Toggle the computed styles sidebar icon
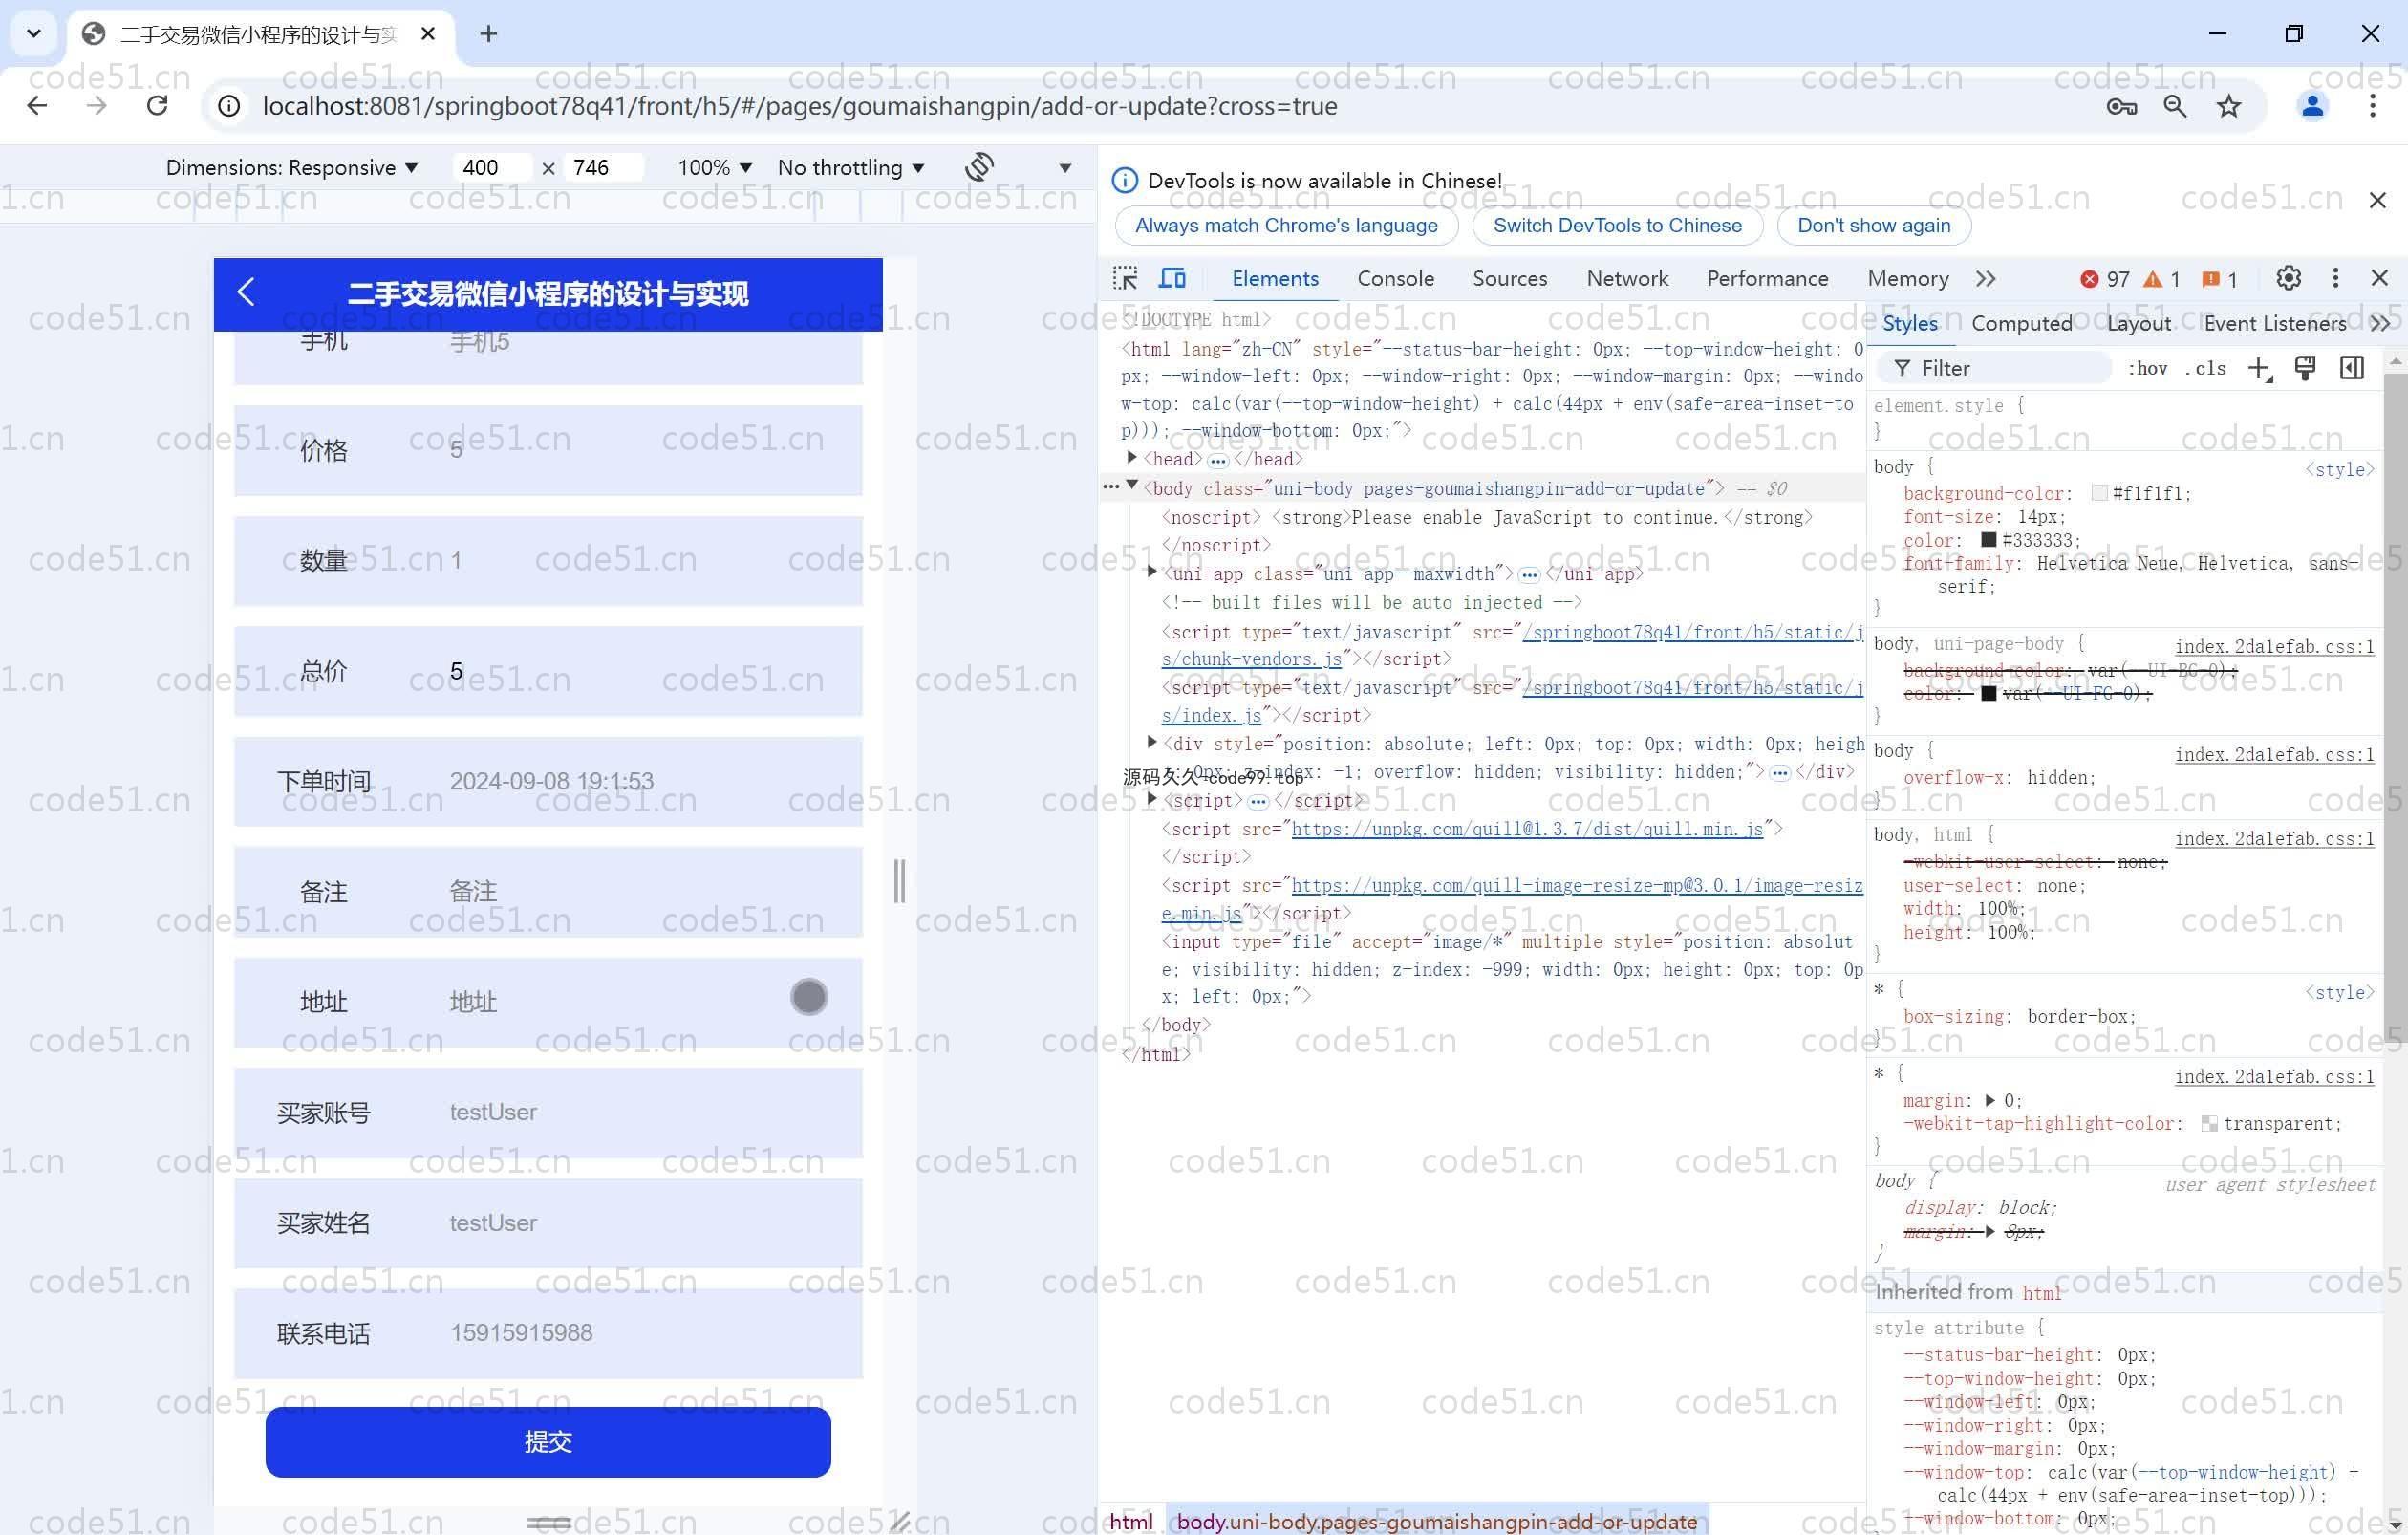Image resolution: width=2408 pixels, height=1535 pixels. point(2352,368)
